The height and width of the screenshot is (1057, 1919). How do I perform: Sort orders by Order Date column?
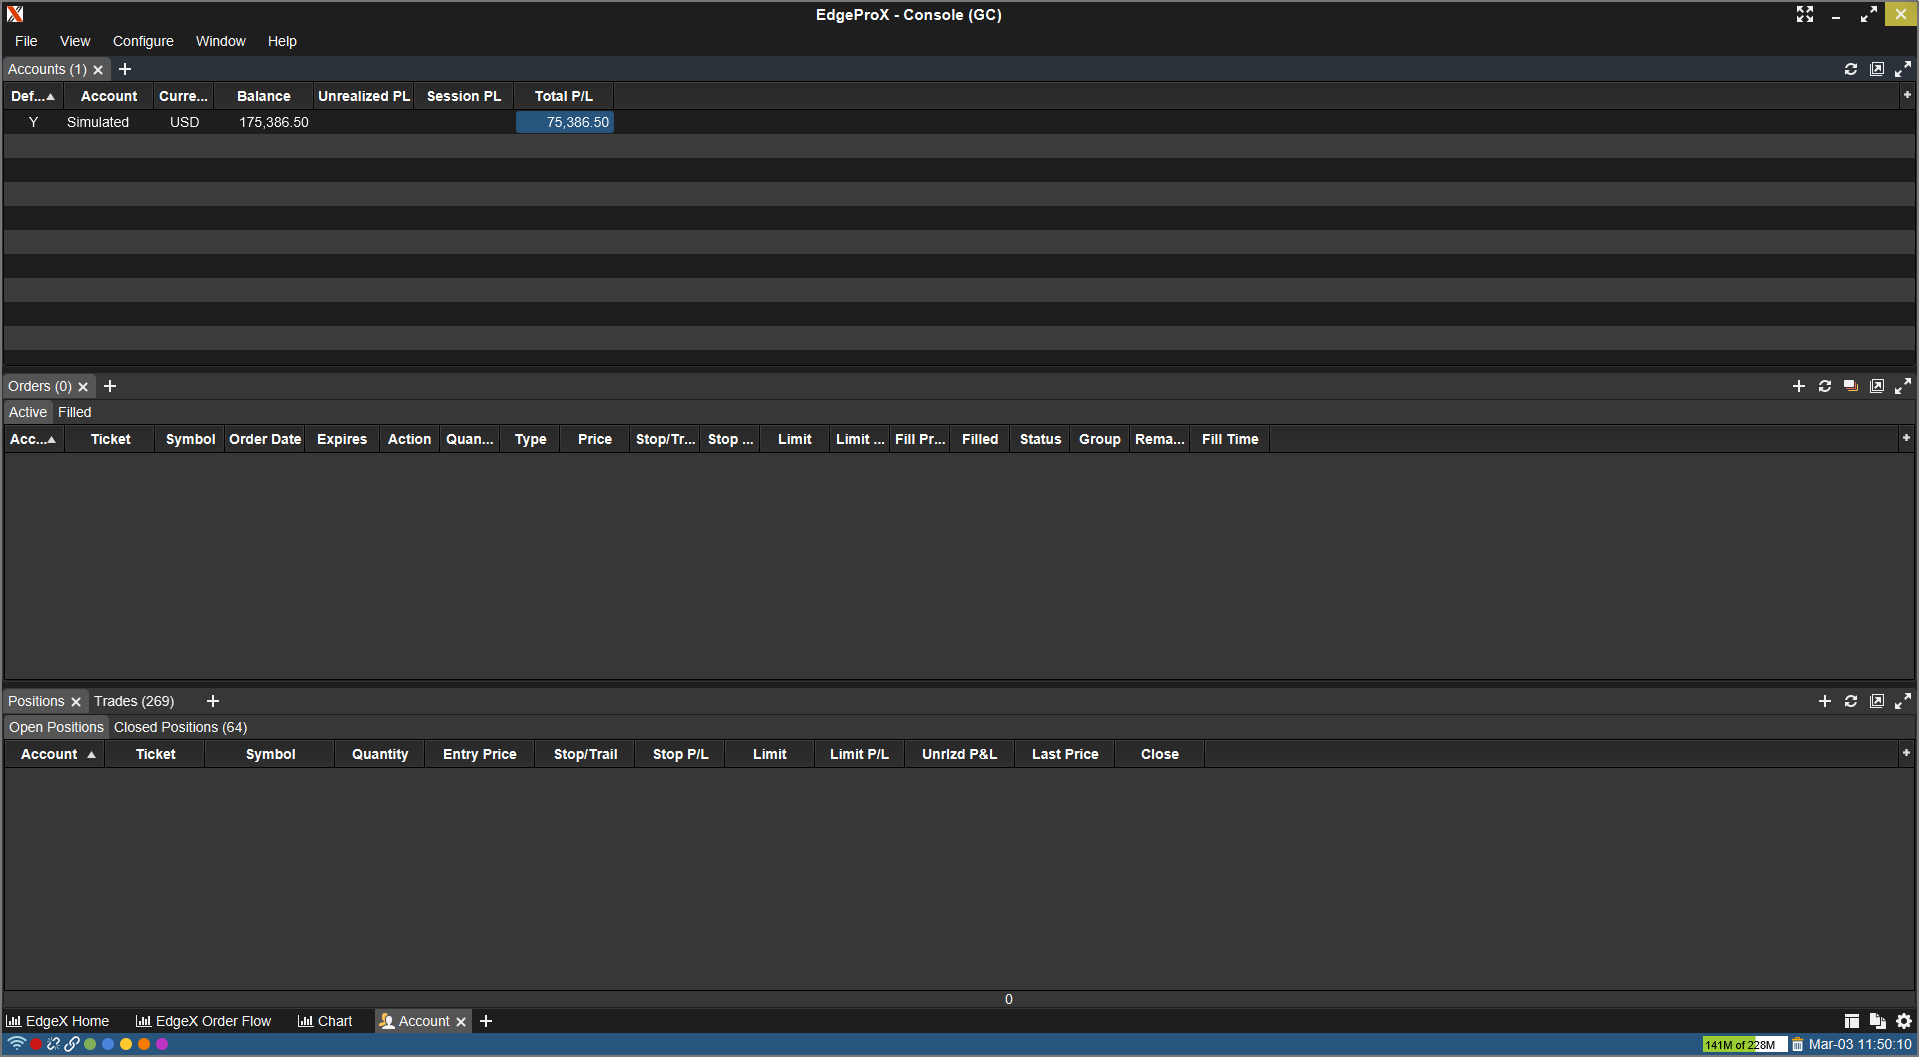click(265, 439)
